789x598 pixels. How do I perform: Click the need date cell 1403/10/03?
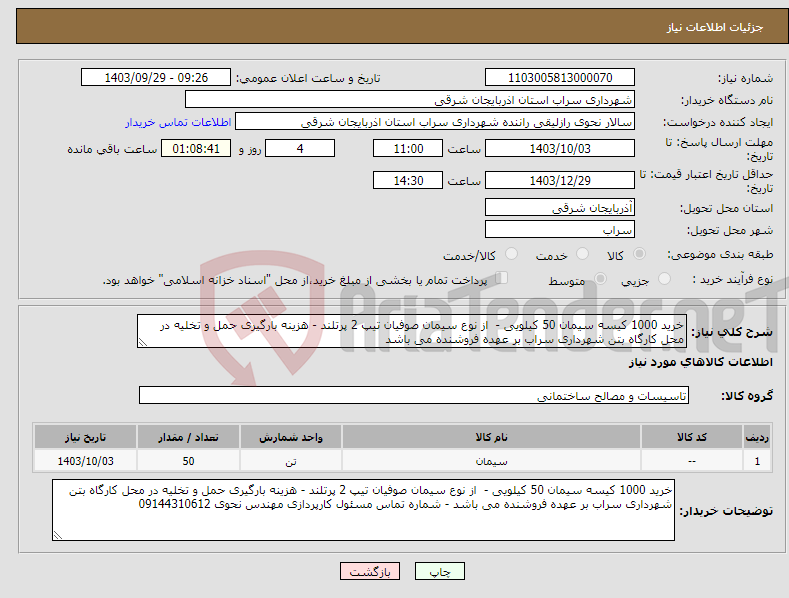click(x=85, y=461)
